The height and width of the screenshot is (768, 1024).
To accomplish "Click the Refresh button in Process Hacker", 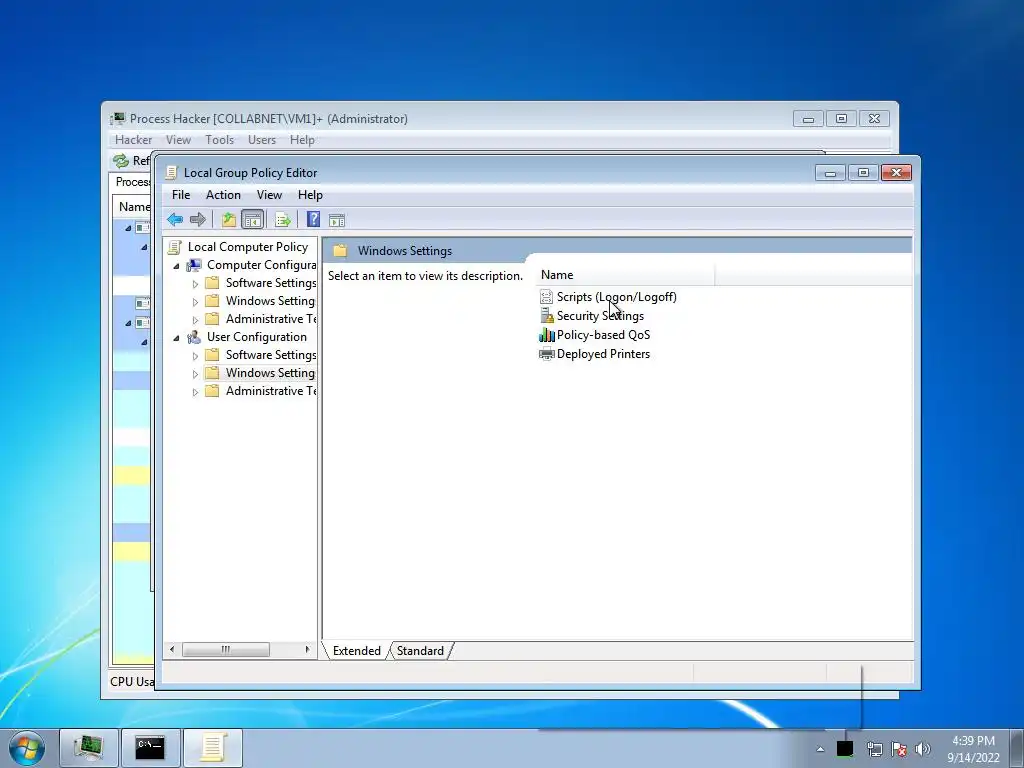I will pos(131,161).
